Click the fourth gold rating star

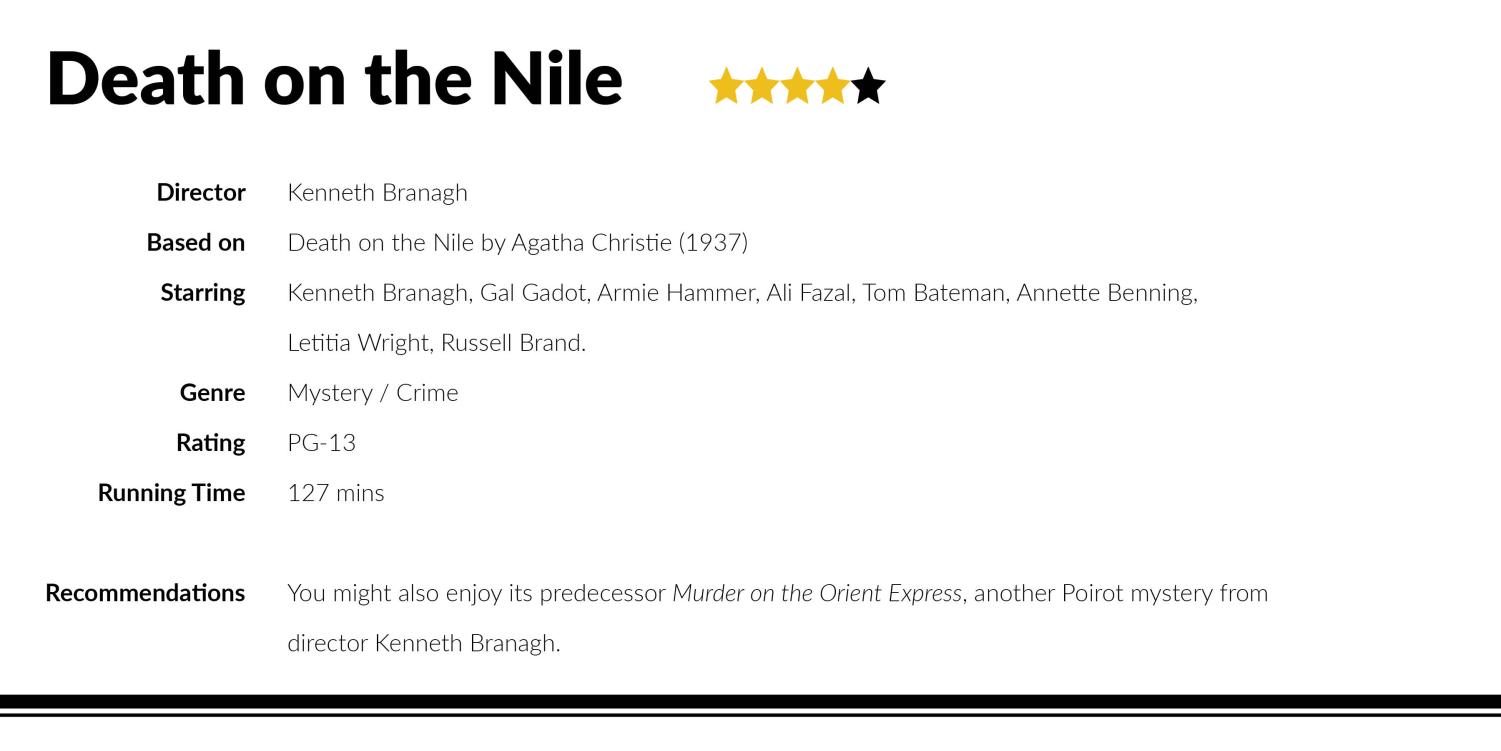pyautogui.click(x=832, y=87)
